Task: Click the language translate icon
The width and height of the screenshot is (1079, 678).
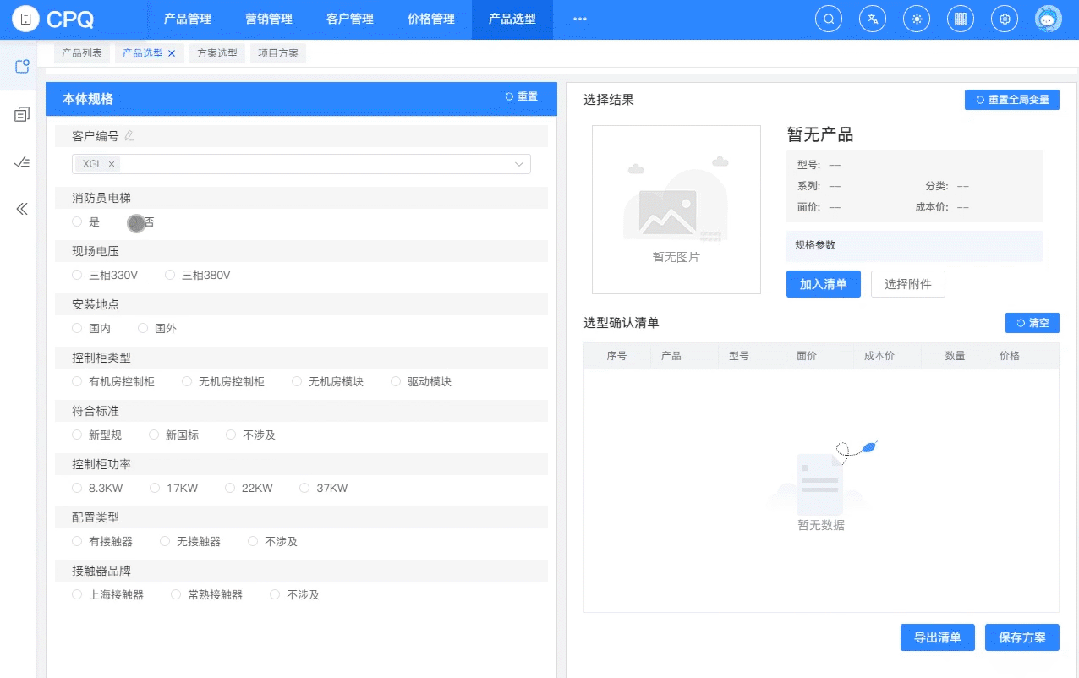Action: pos(873,19)
